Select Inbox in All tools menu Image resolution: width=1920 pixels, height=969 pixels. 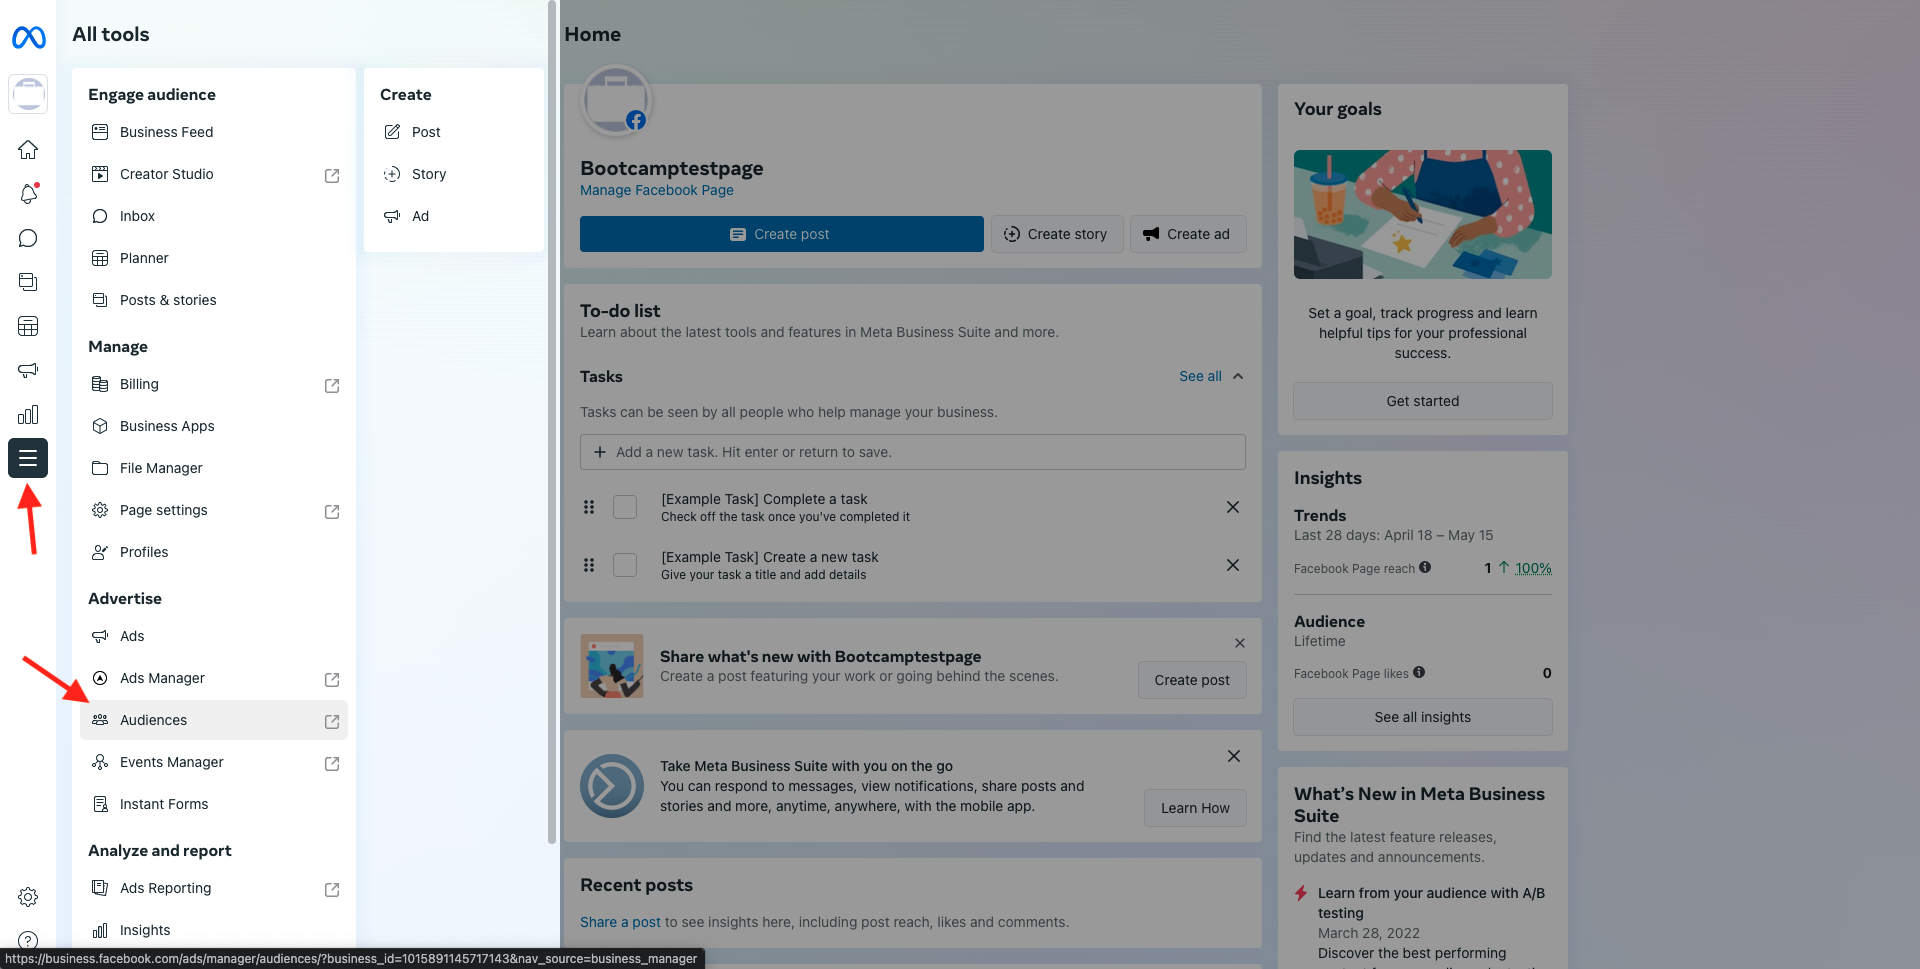pyautogui.click(x=214, y=216)
